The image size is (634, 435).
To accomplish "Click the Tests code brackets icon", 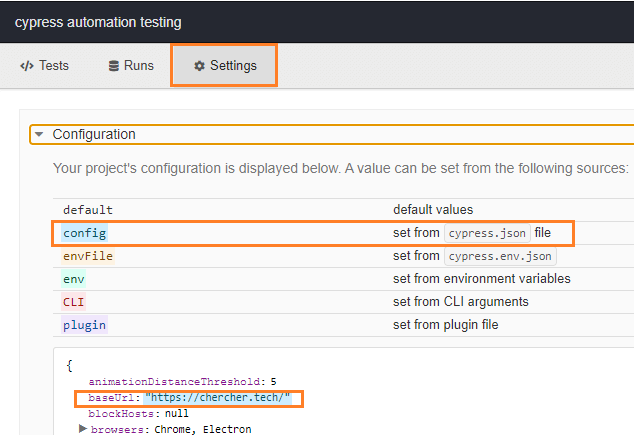I will point(27,66).
